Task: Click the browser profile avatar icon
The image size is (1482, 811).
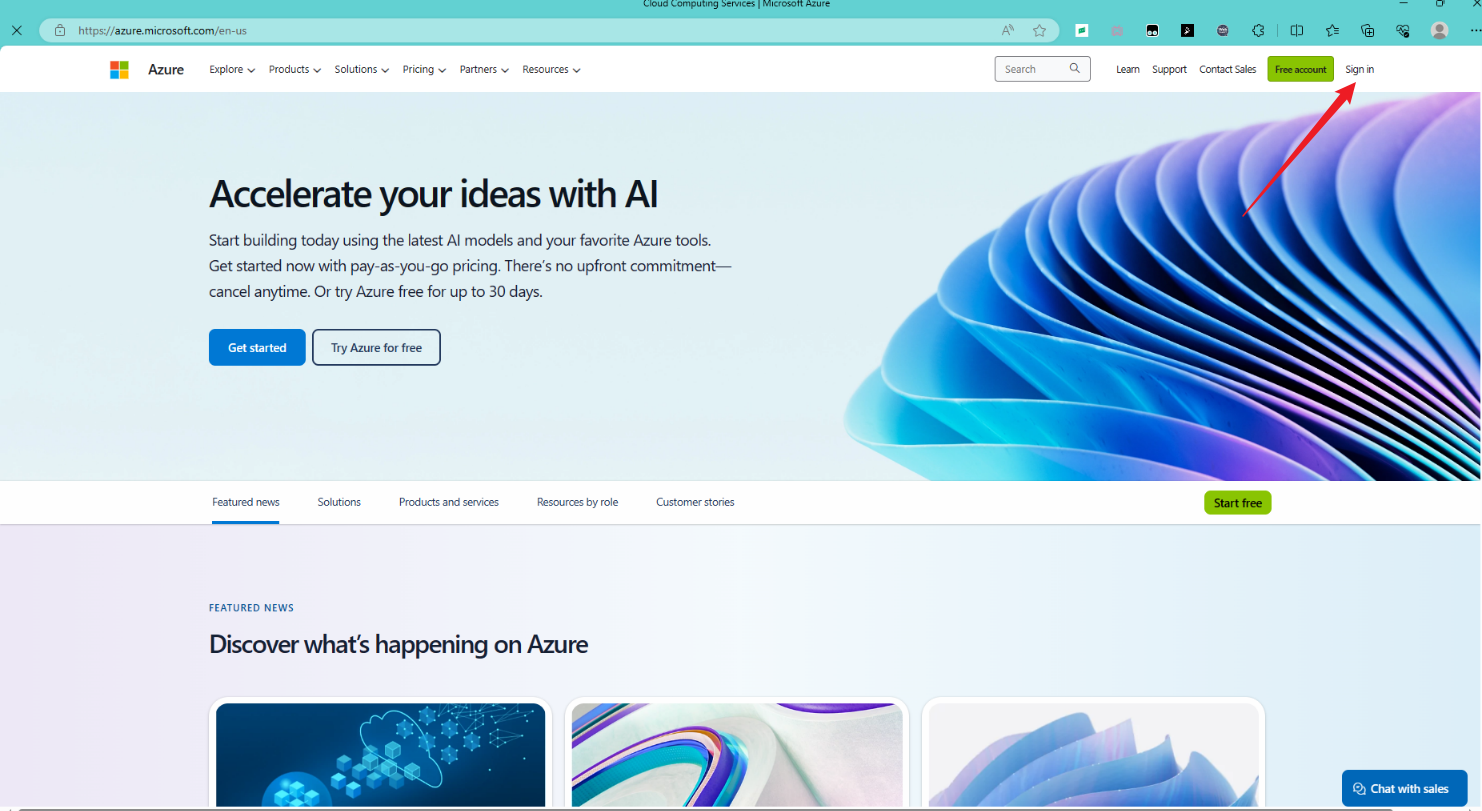Action: (x=1439, y=31)
